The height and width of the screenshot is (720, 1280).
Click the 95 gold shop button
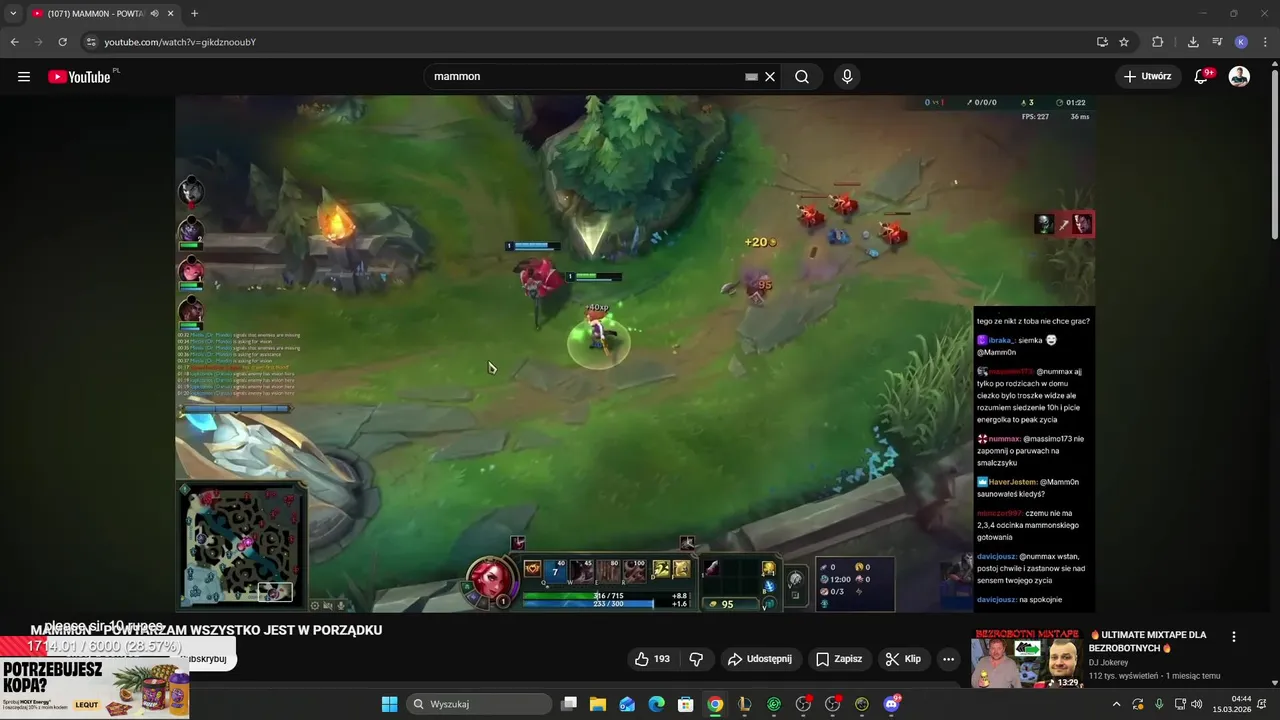click(728, 604)
